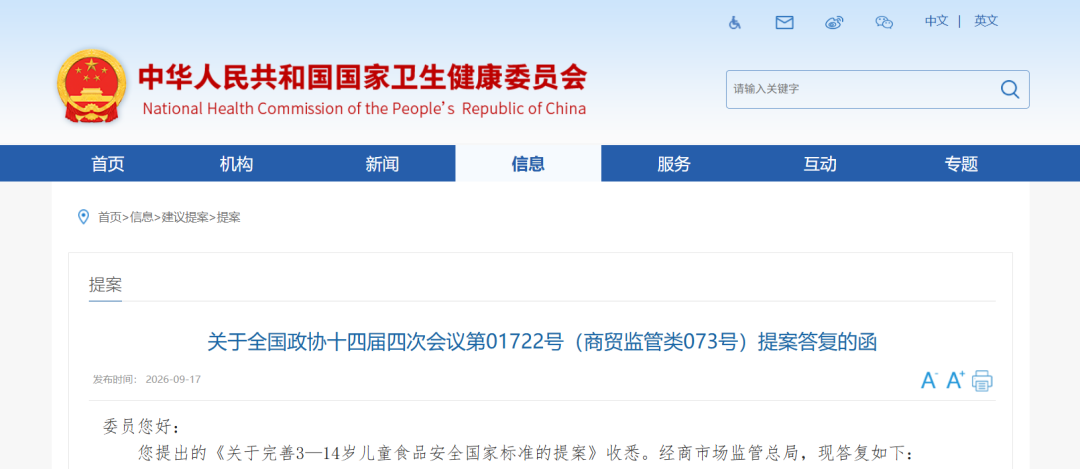Open the accessibility wheelchair icon
This screenshot has width=1080, height=469.
[x=735, y=23]
